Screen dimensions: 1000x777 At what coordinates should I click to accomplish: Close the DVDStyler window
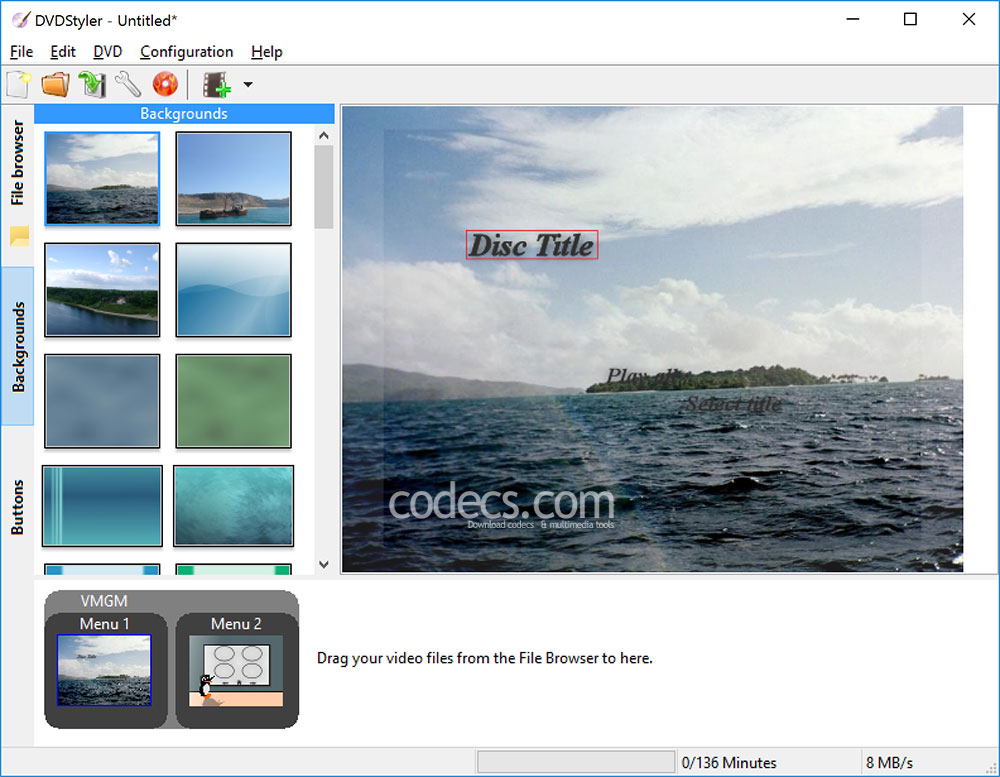(969, 20)
